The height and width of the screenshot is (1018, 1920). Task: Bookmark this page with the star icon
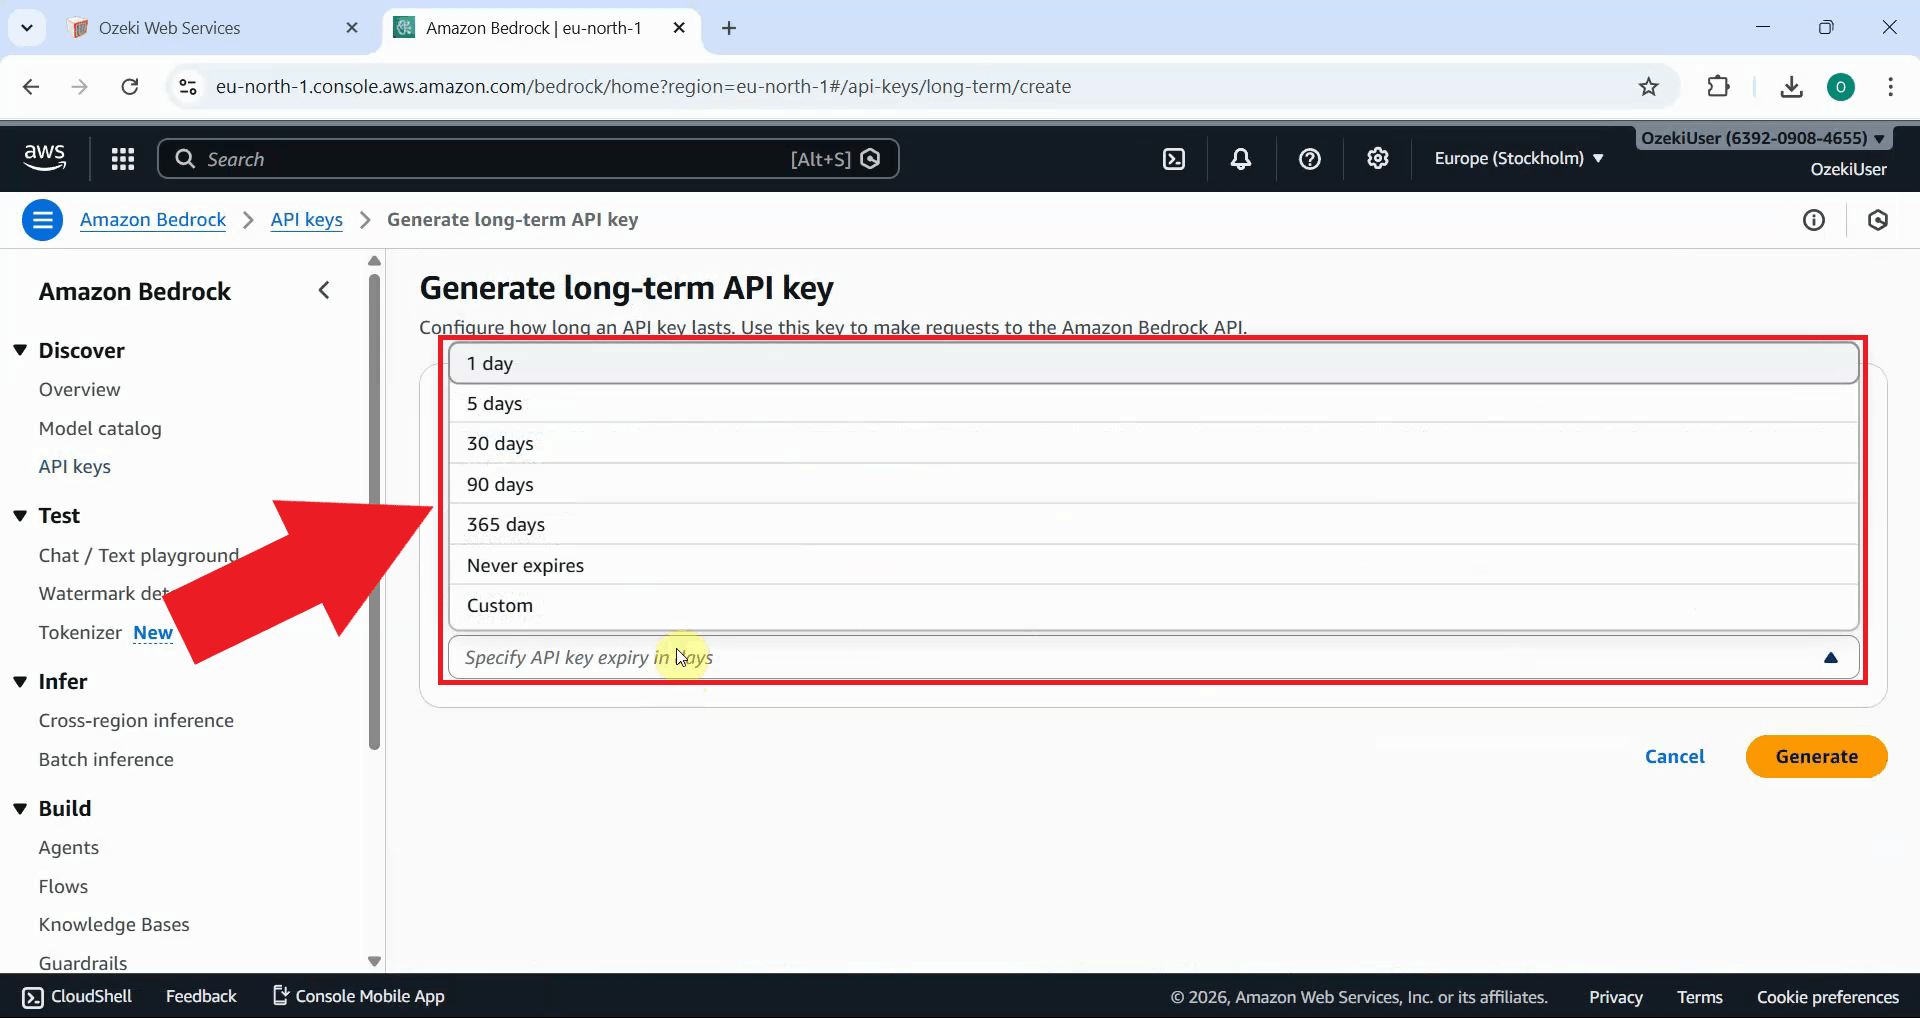coord(1649,87)
